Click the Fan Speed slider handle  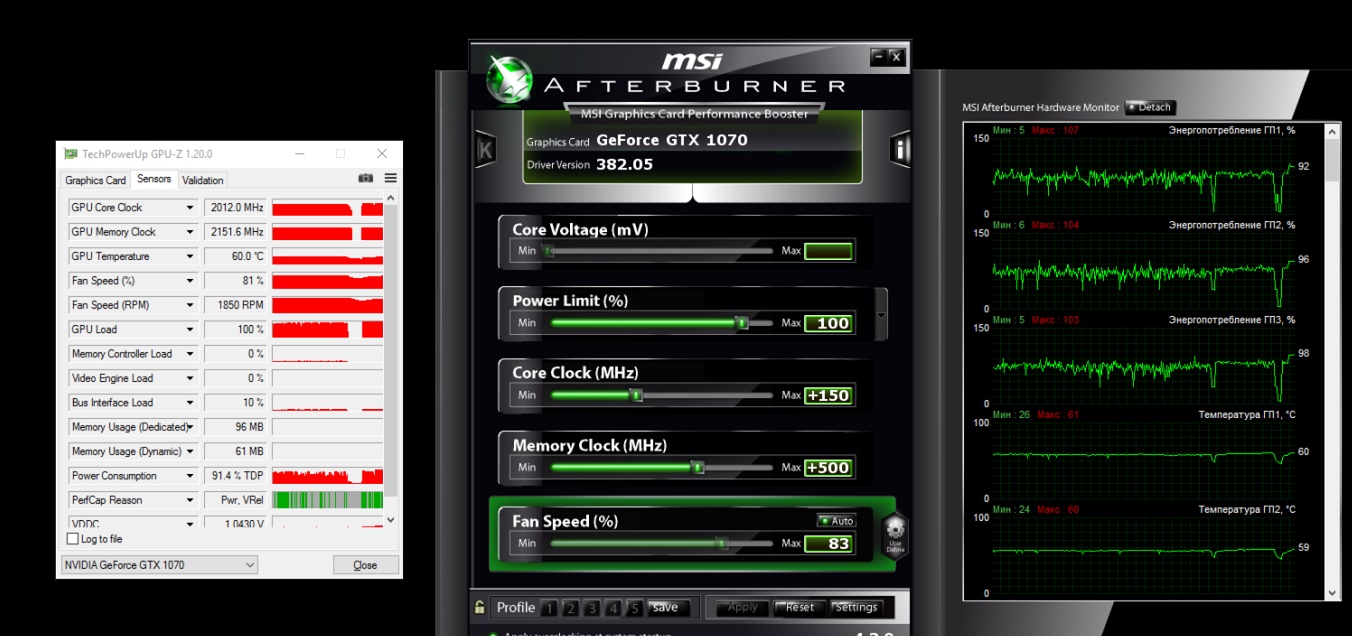coord(721,543)
